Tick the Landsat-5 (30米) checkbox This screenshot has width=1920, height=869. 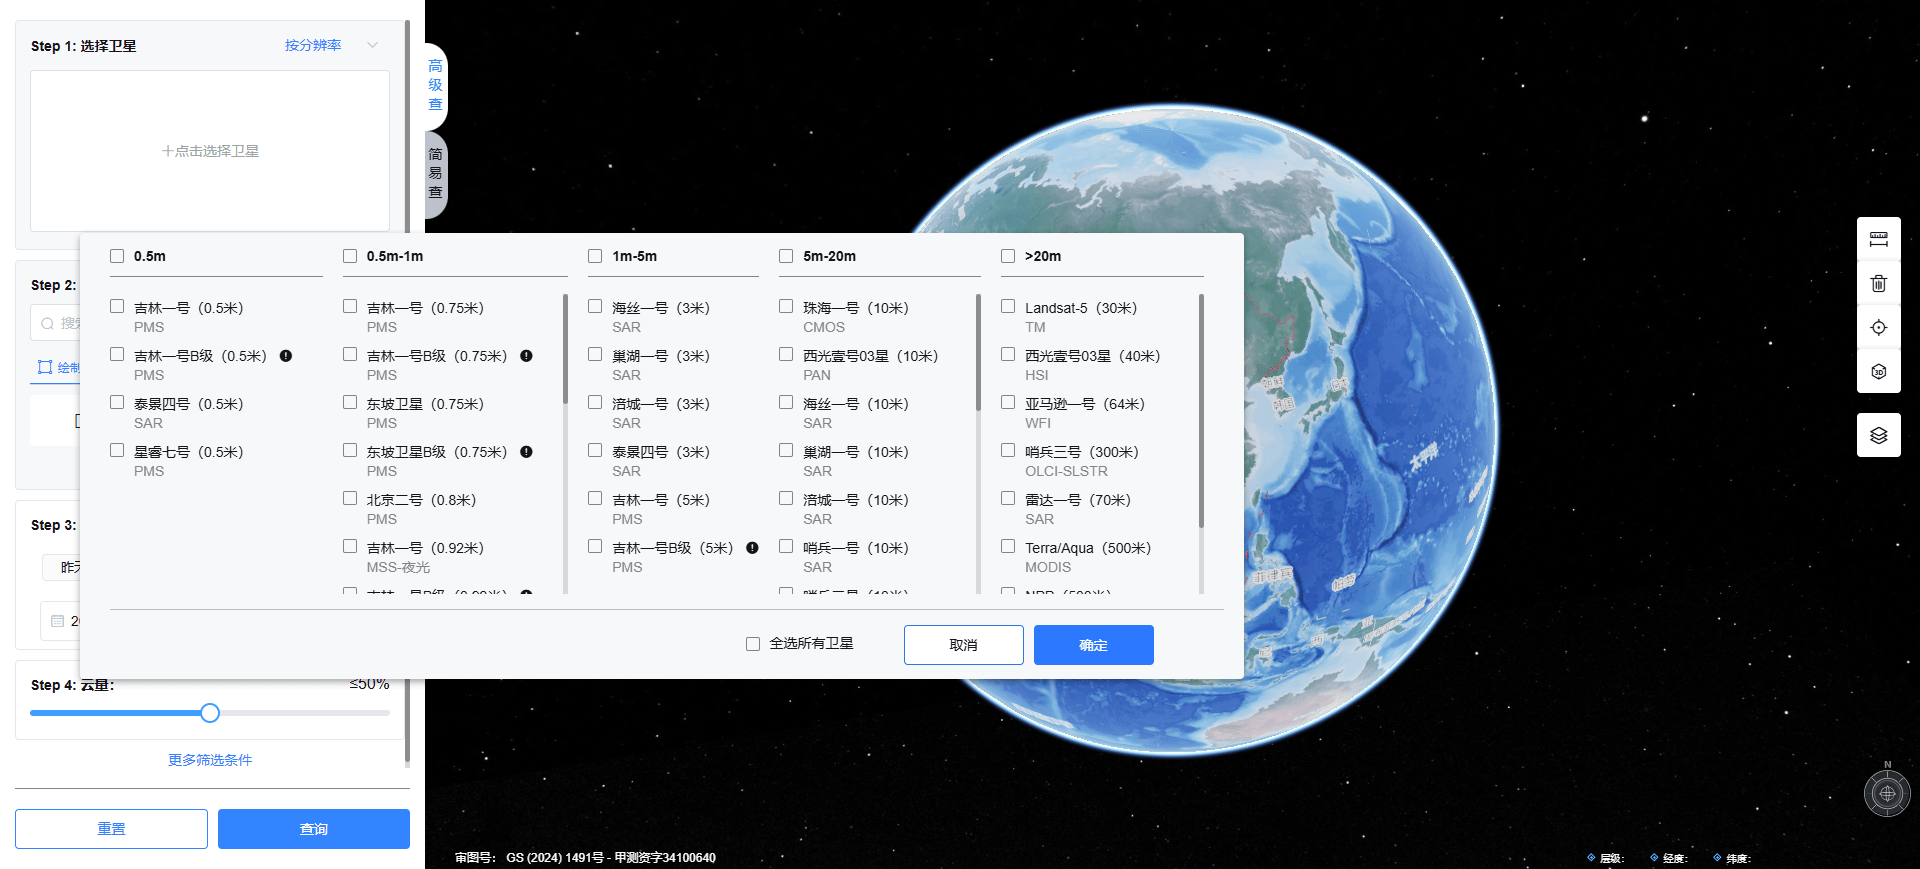point(1008,307)
